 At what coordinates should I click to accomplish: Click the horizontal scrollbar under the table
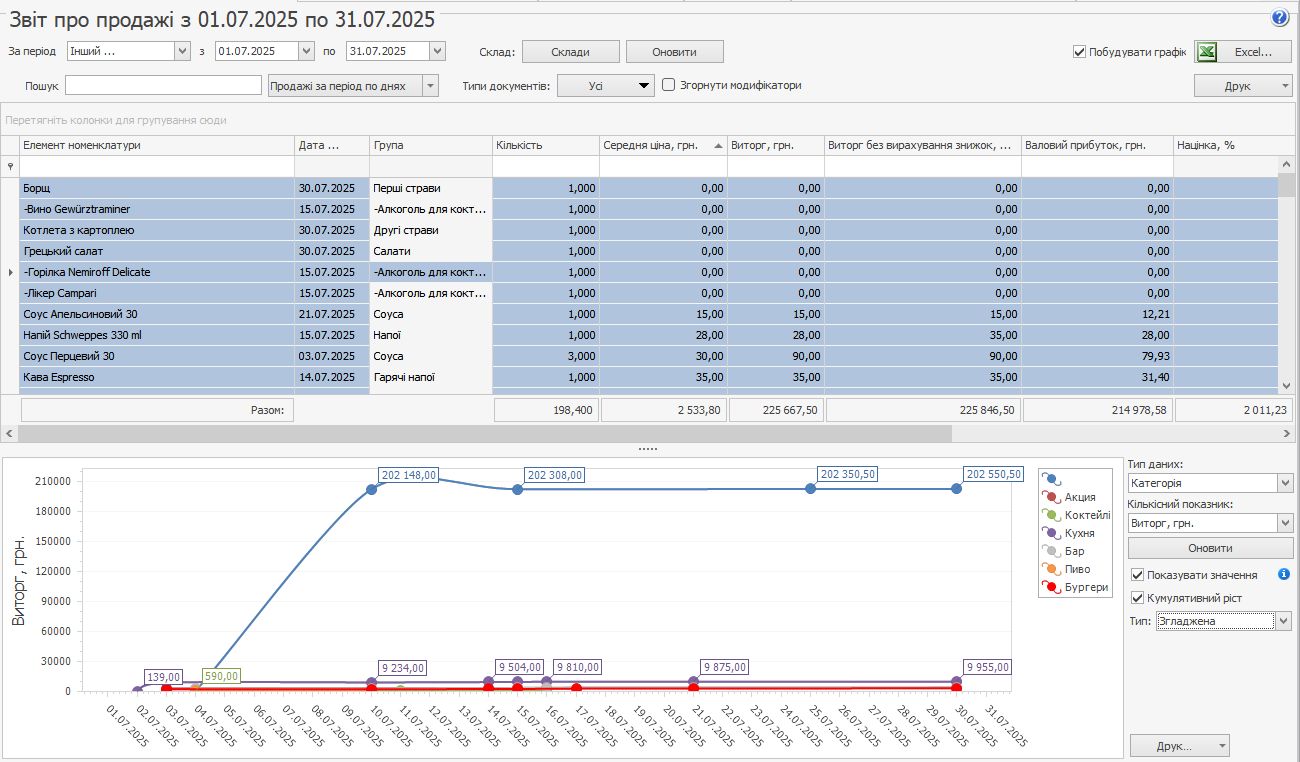[485, 434]
